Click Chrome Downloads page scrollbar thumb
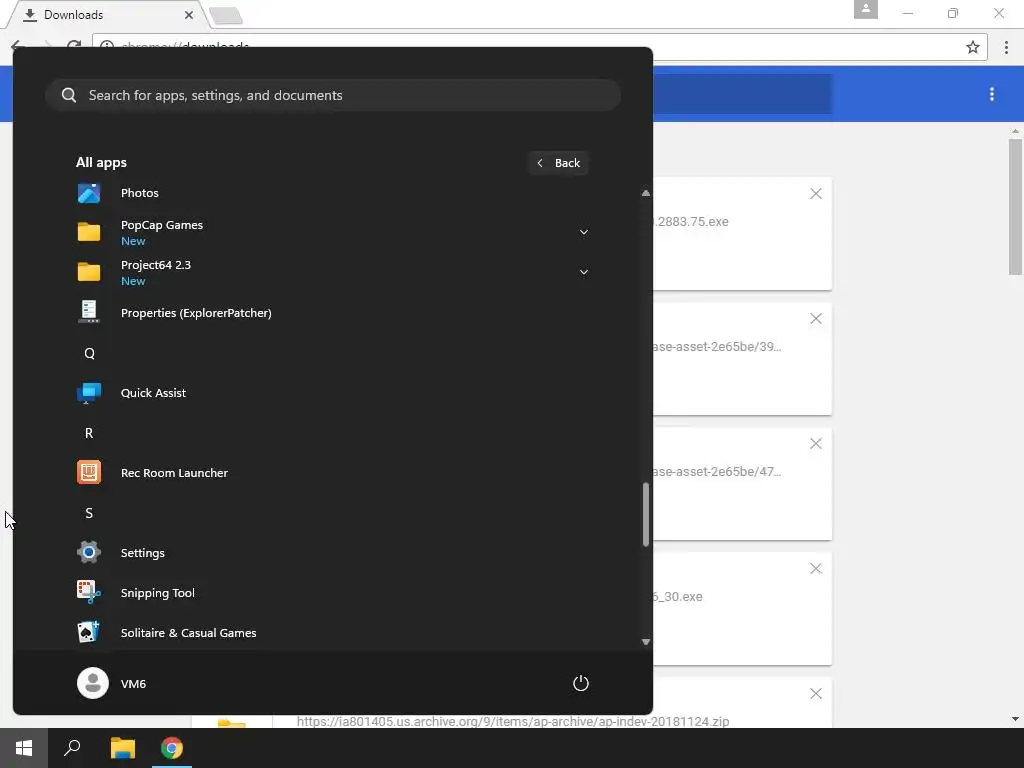 (x=1015, y=206)
